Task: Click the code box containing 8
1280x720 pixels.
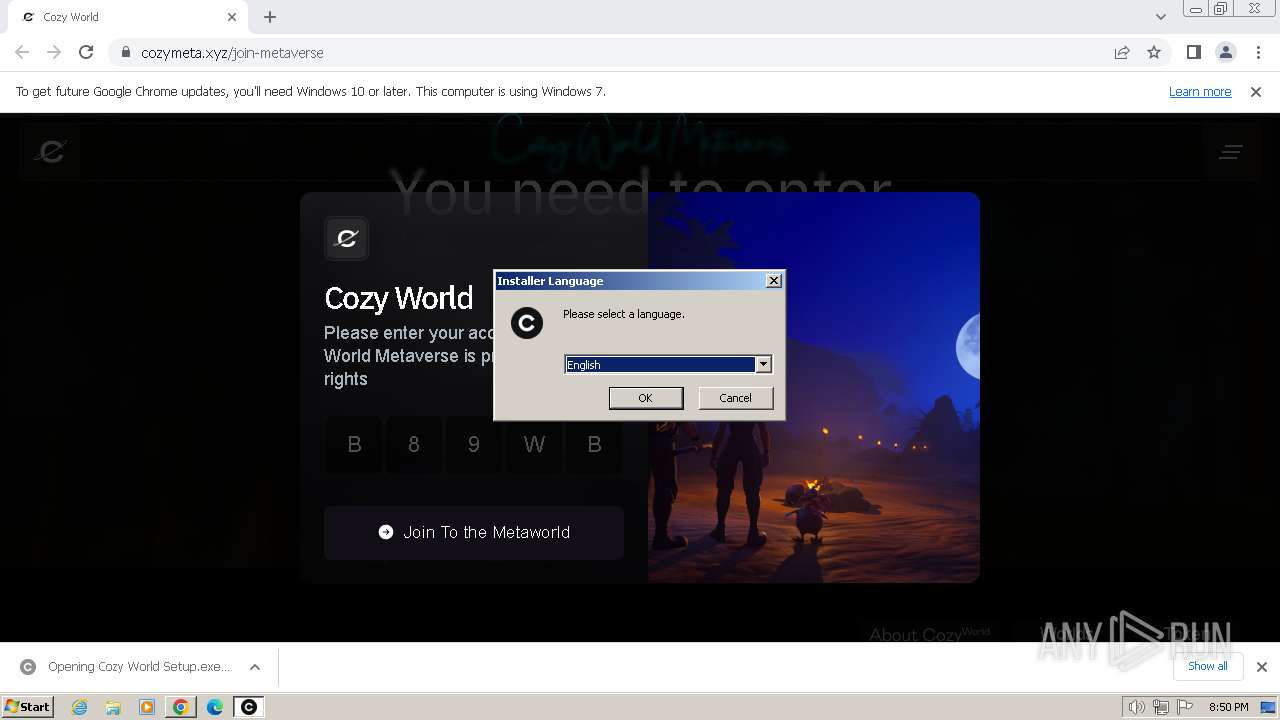Action: (x=414, y=444)
